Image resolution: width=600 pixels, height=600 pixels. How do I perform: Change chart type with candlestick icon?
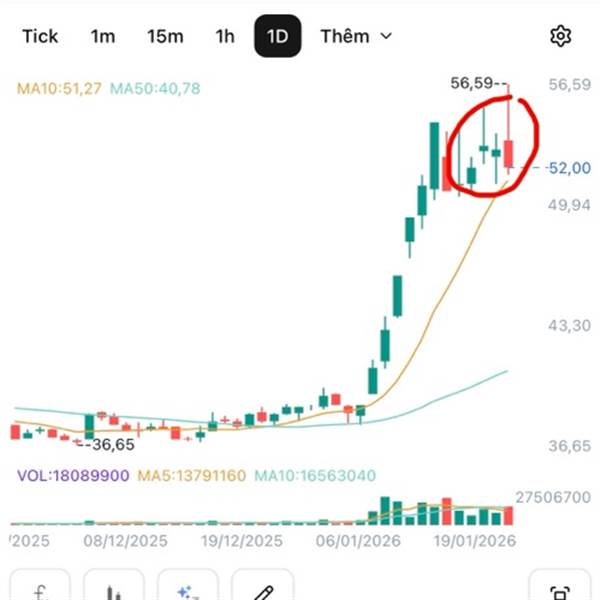click(x=113, y=590)
